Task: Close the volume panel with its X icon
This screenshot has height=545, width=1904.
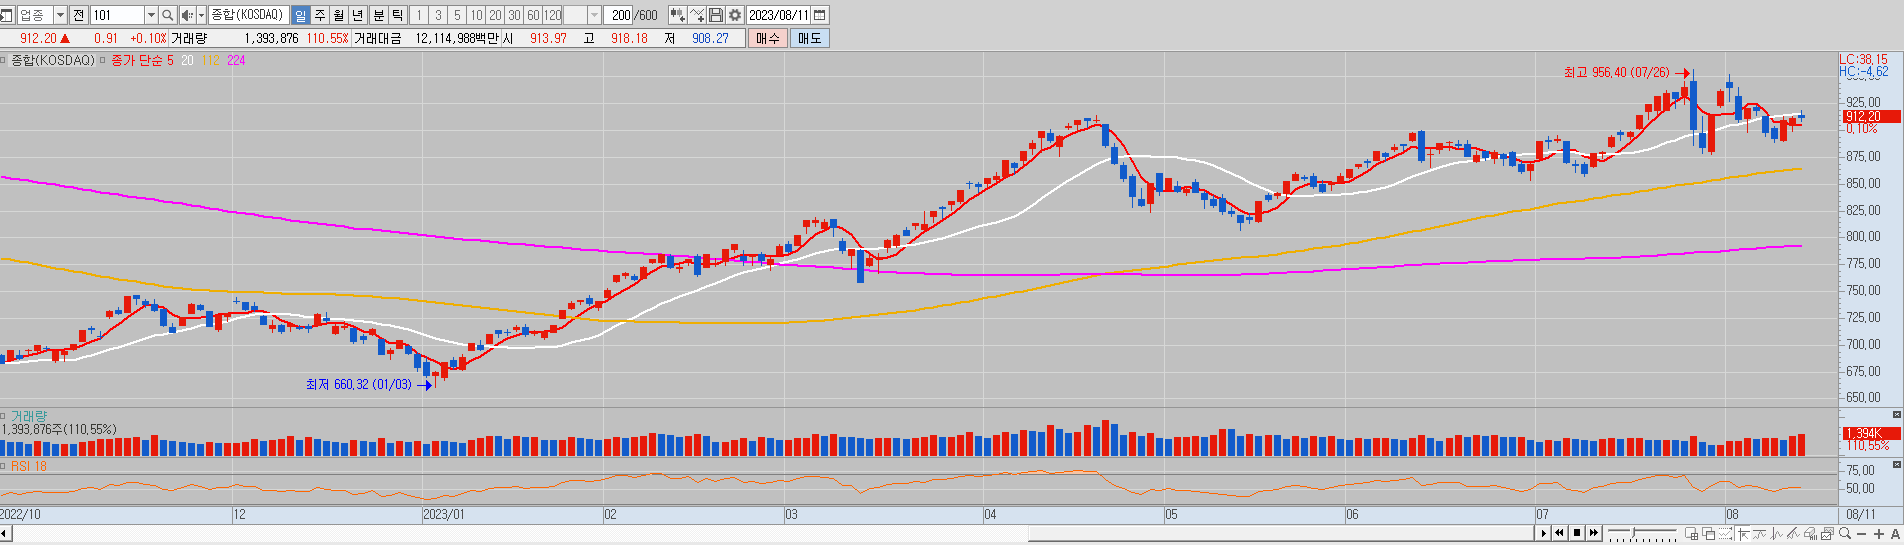Action: pyautogui.click(x=1896, y=414)
